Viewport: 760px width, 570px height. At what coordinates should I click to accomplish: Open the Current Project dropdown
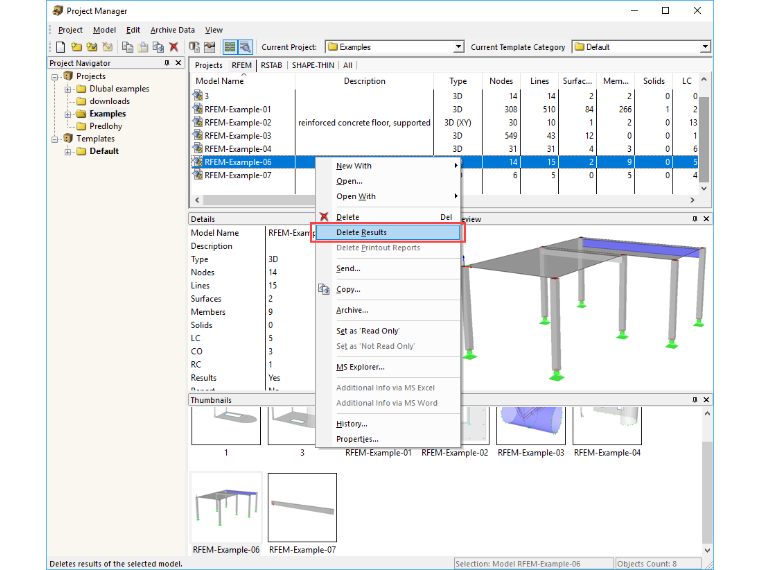pyautogui.click(x=458, y=47)
